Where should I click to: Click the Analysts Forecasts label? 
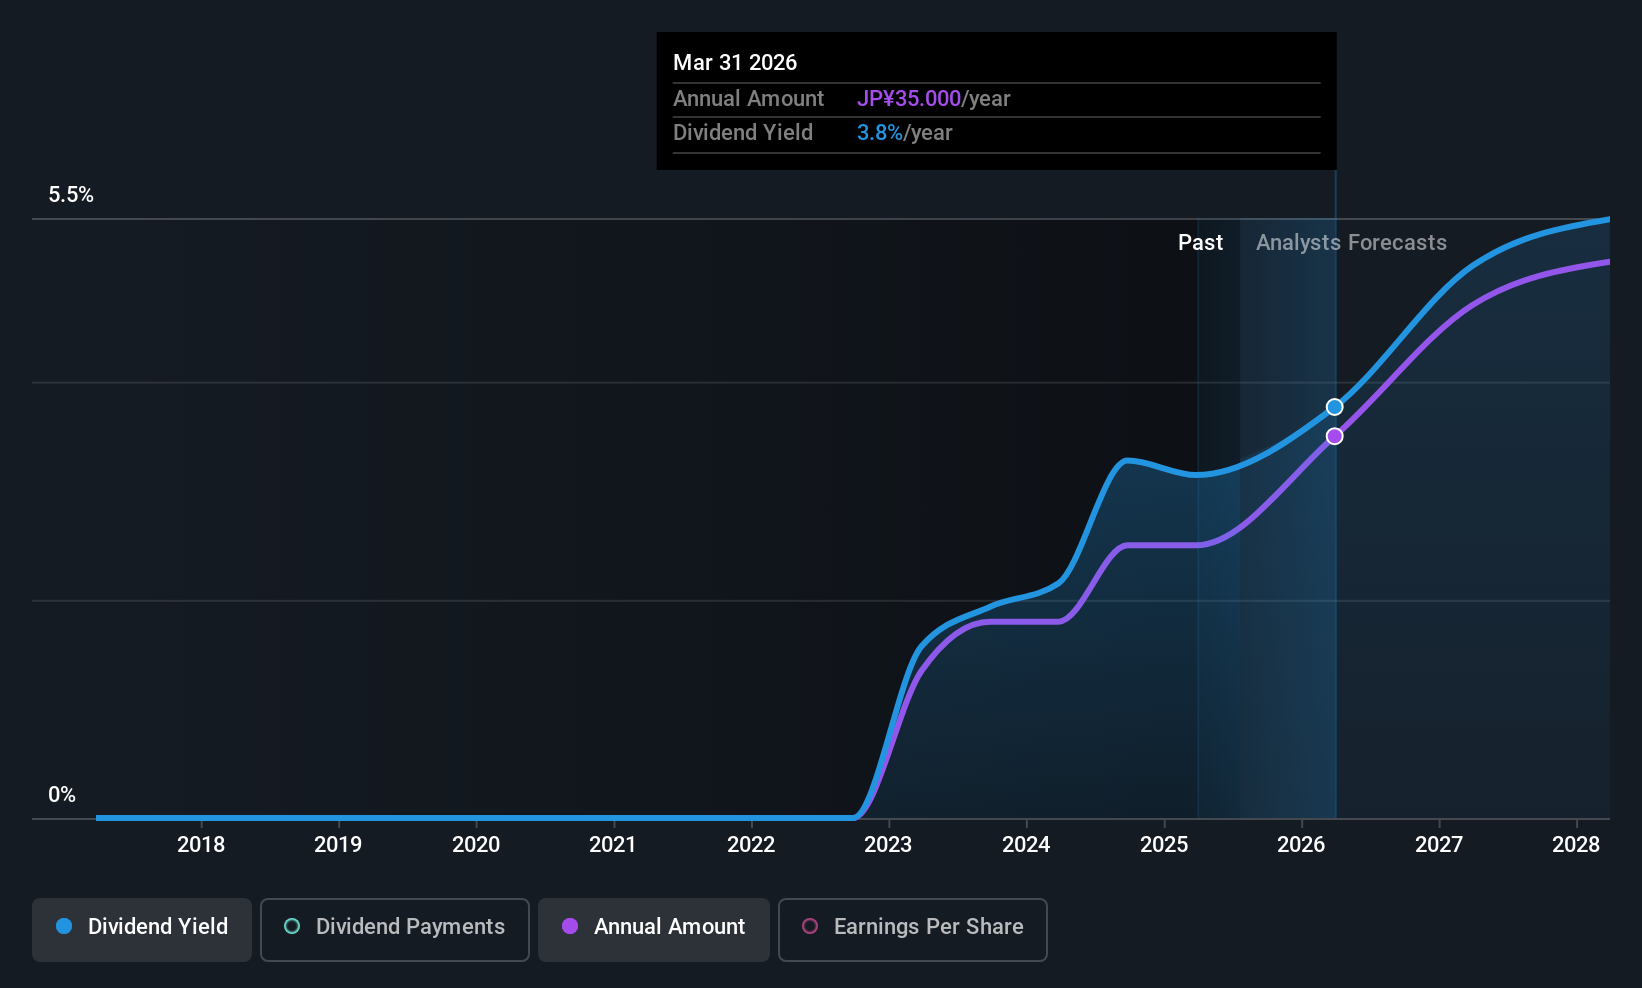point(1351,242)
